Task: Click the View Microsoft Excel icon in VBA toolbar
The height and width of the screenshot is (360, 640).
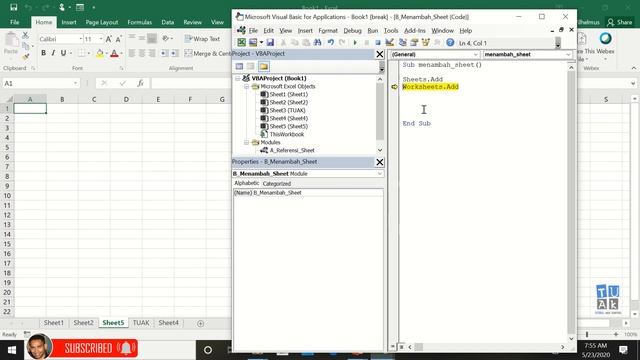Action: [242, 42]
